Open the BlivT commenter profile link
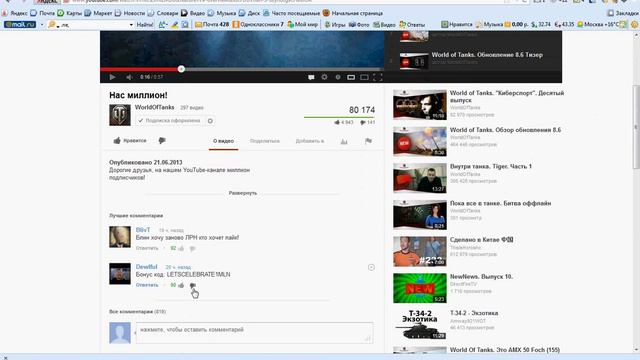 click(143, 230)
